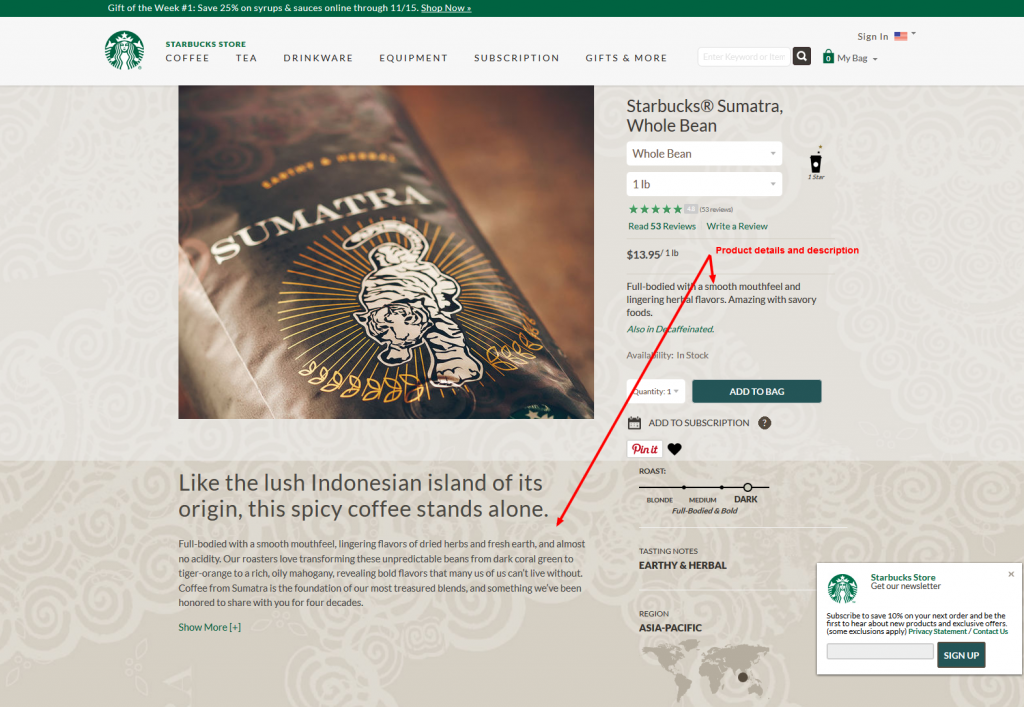The image size is (1024, 707).
Task: Click the Starbucks siren logo in header
Action: pos(124,50)
